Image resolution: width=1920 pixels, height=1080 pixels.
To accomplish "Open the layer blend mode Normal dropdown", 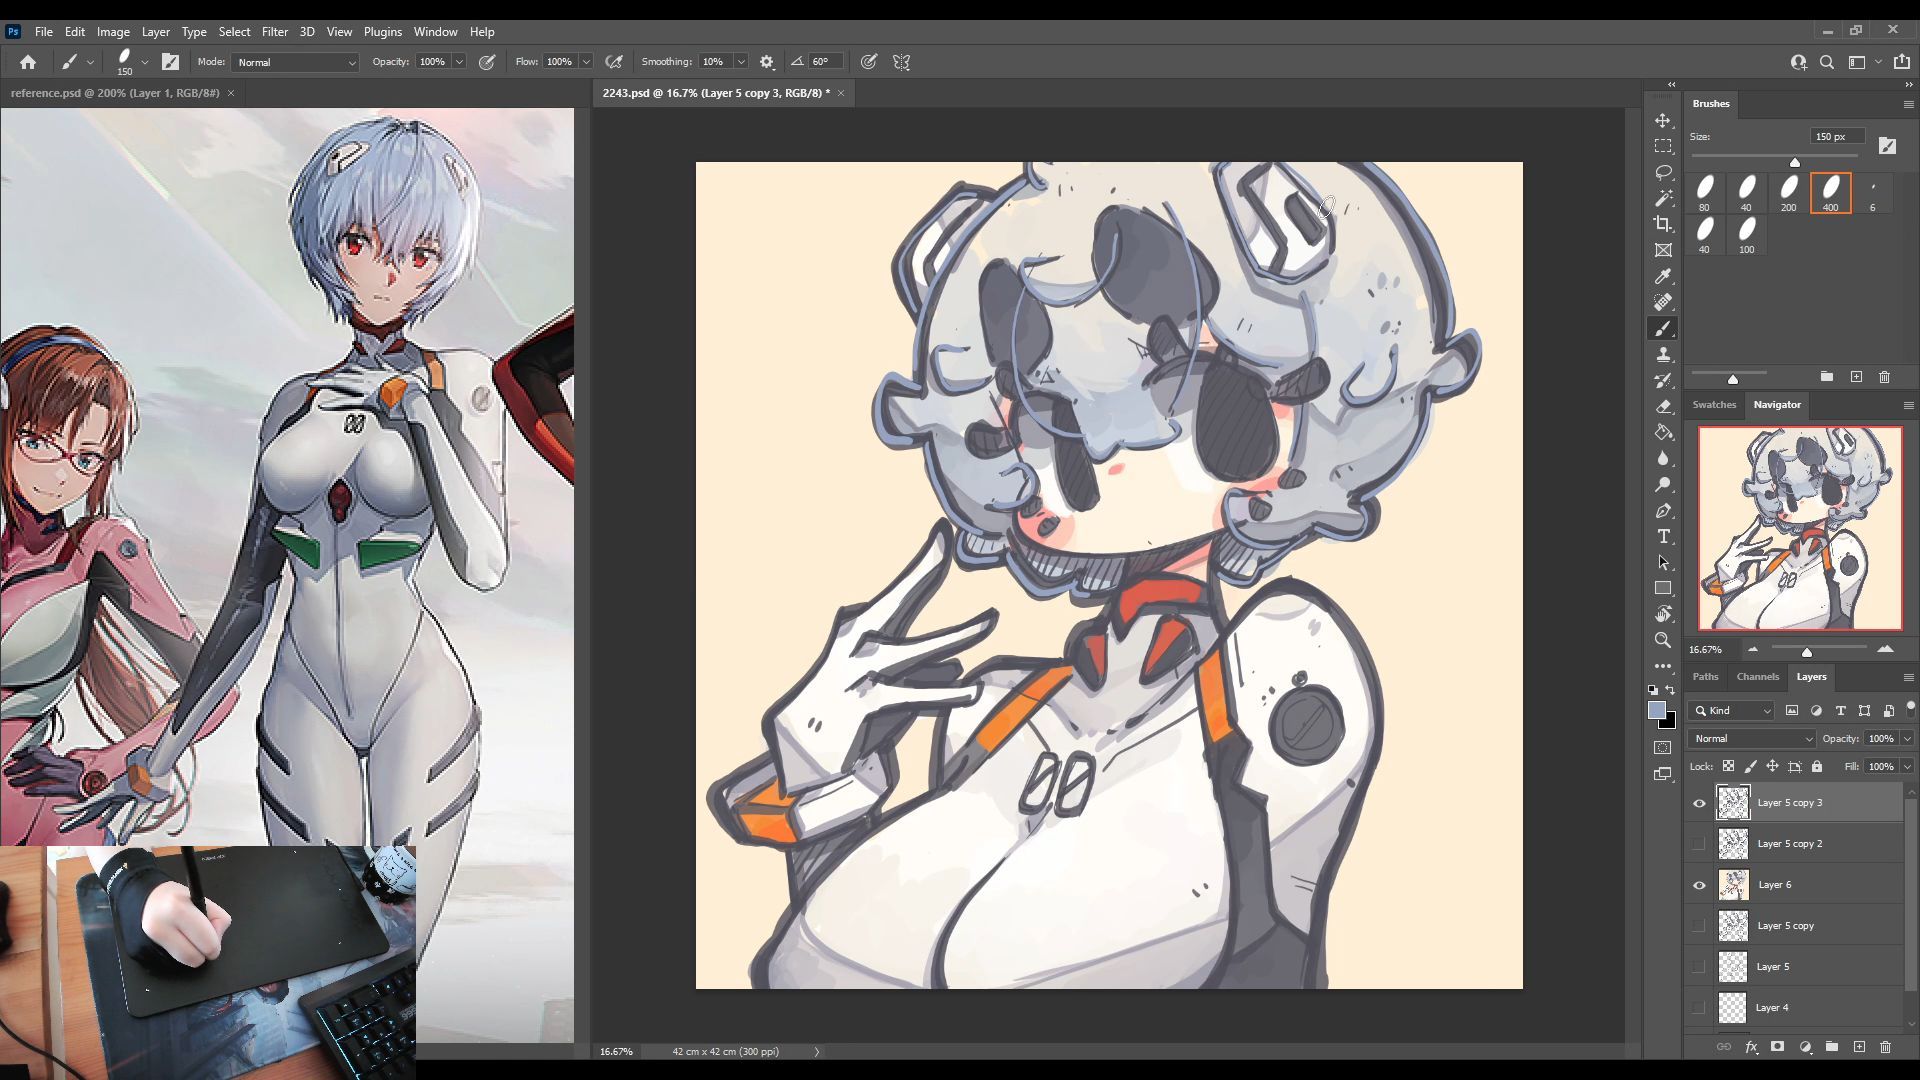I will click(x=1752, y=739).
